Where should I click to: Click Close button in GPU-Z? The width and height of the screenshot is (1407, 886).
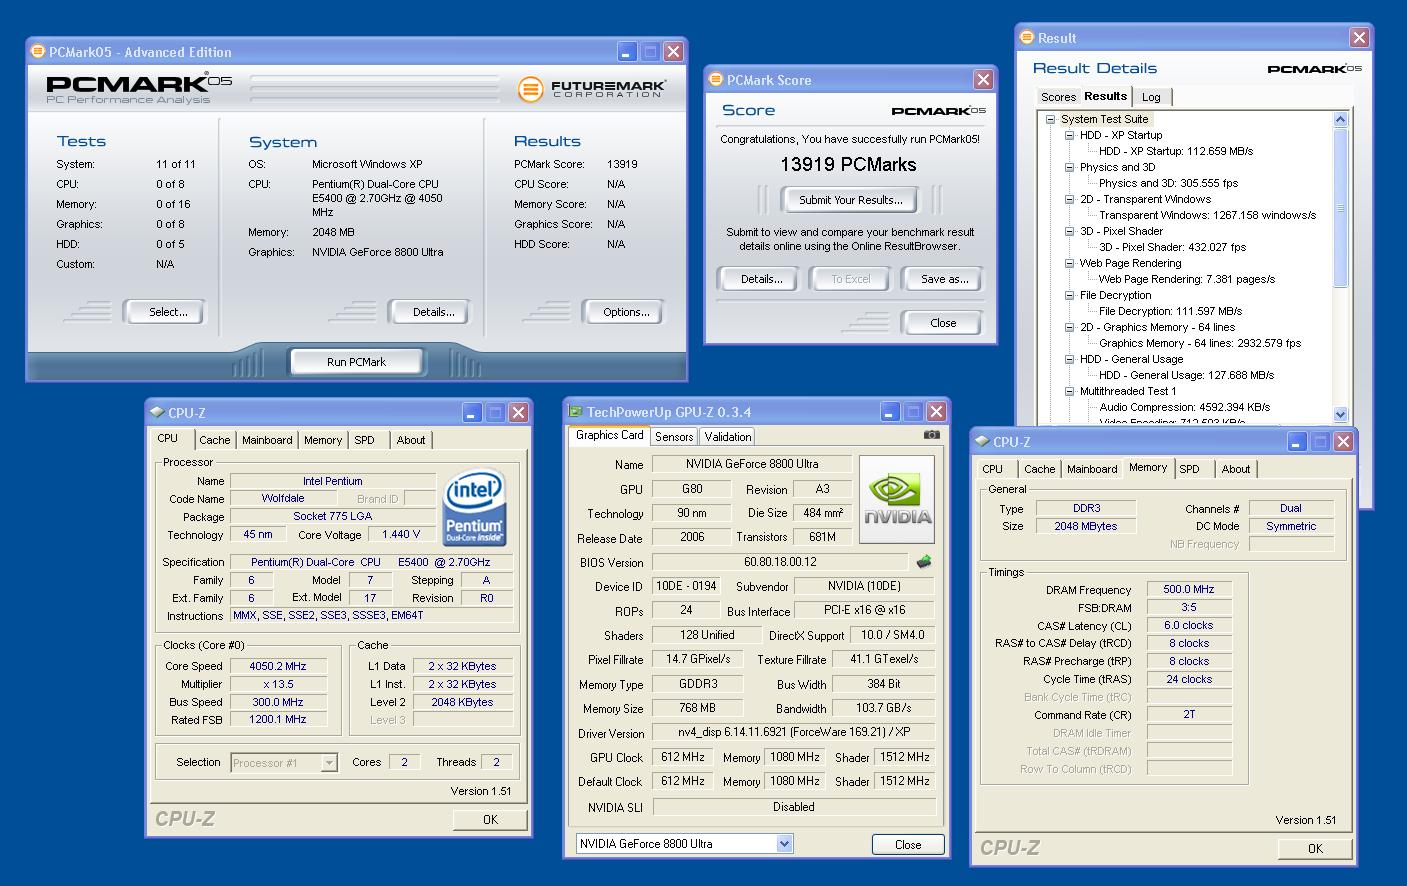[908, 844]
